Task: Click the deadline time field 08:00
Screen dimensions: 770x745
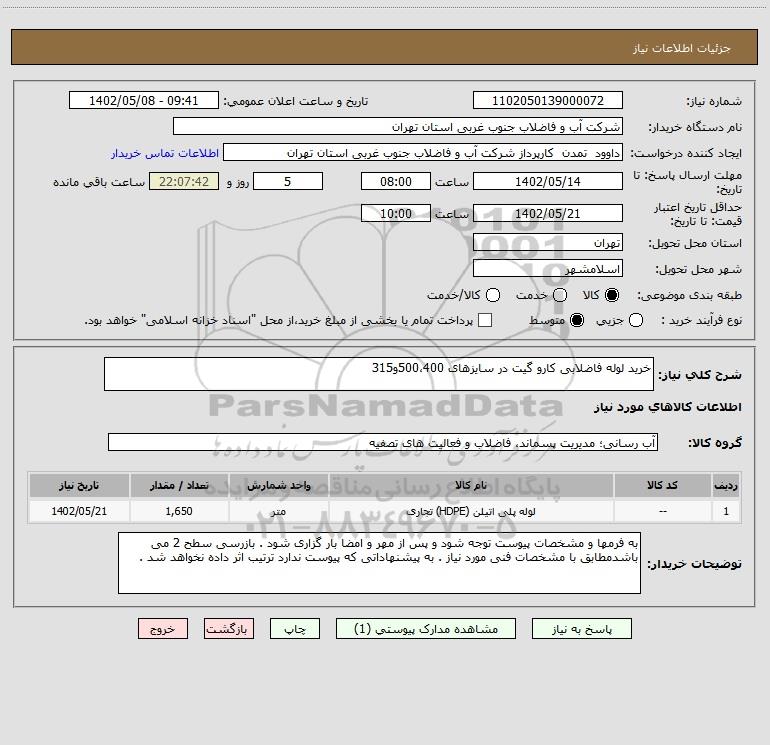Action: point(396,181)
